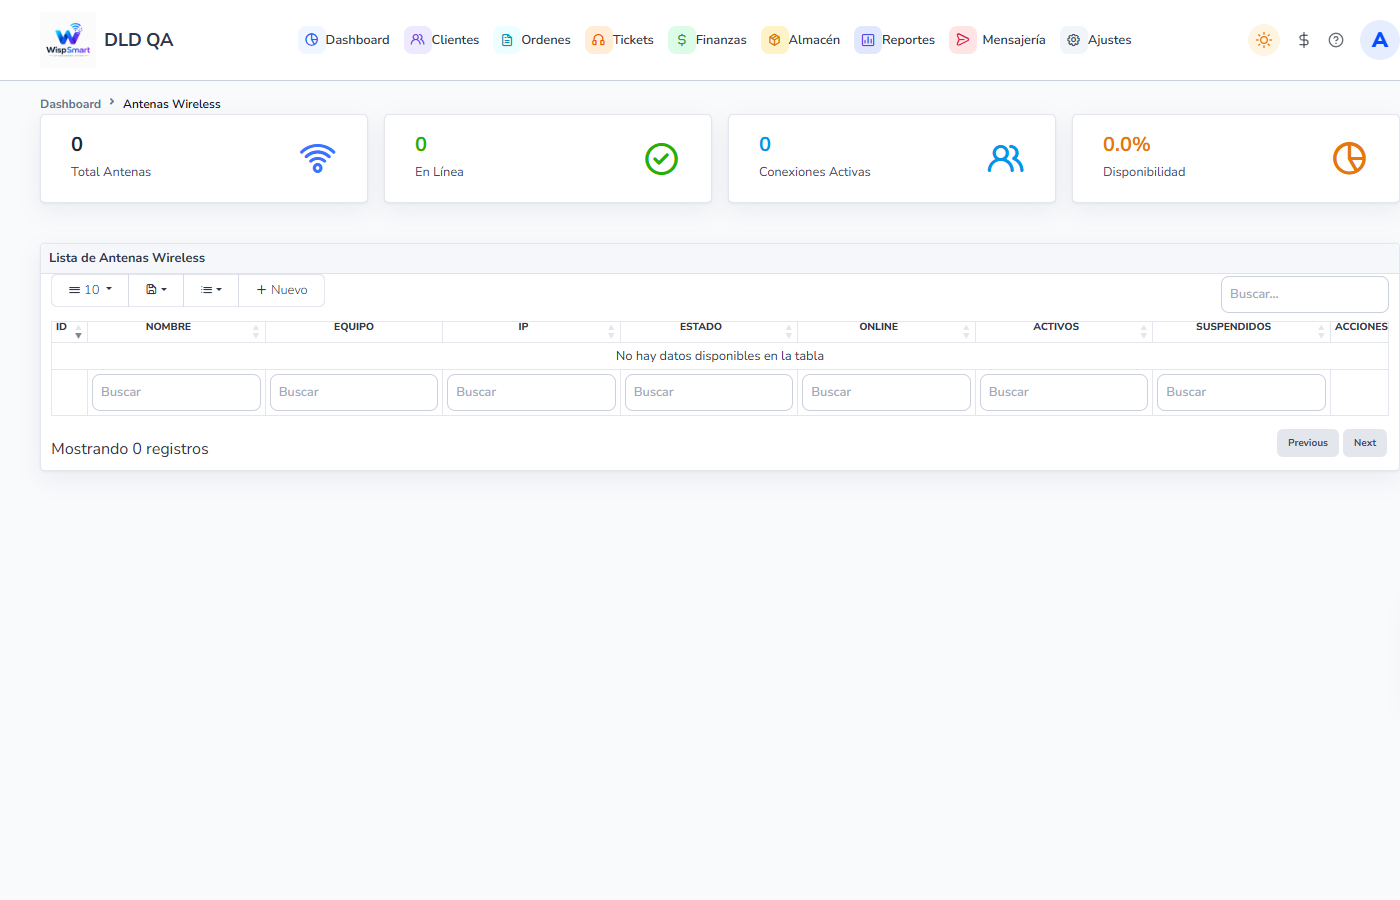Expand the rows-per-page 10 dropdown
Viewport: 1400px width, 900px height.
90,290
